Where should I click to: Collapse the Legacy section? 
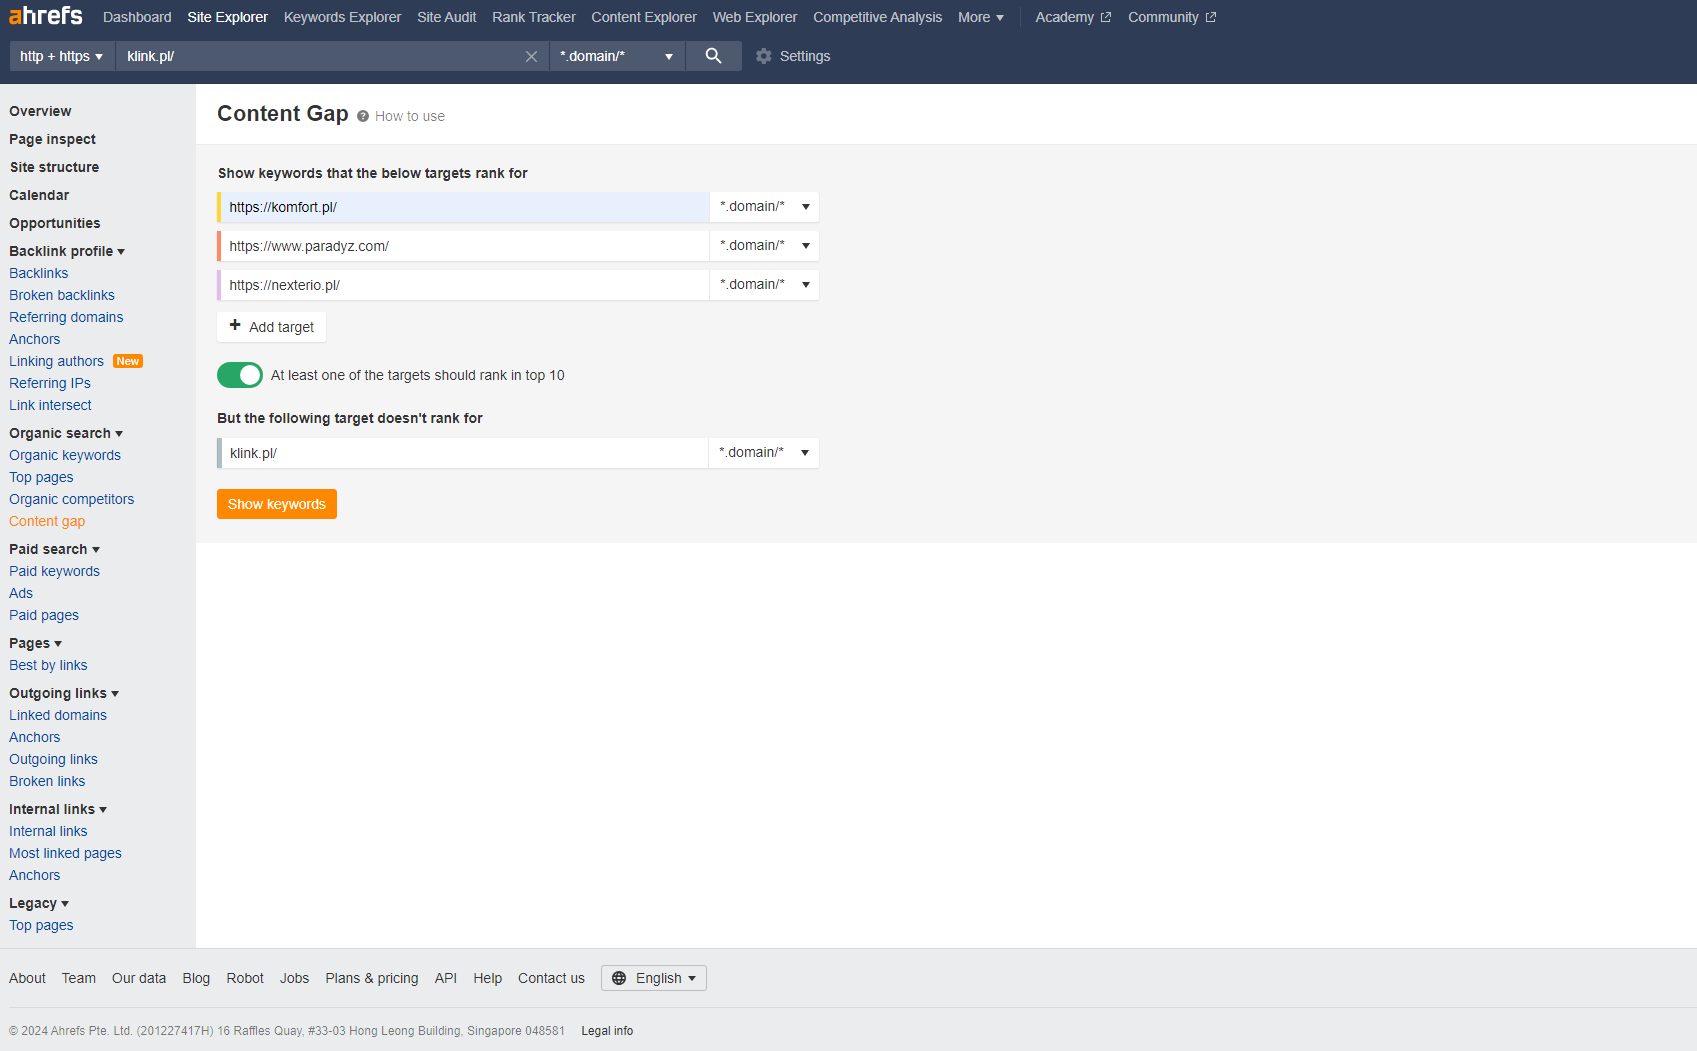click(x=39, y=903)
